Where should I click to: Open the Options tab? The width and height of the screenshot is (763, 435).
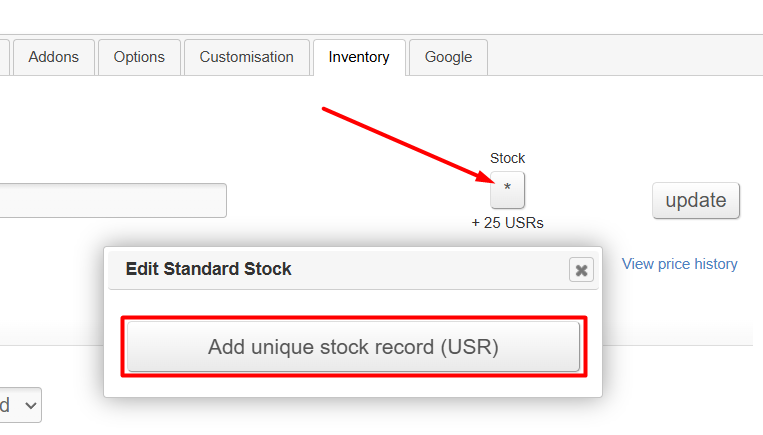coord(139,57)
